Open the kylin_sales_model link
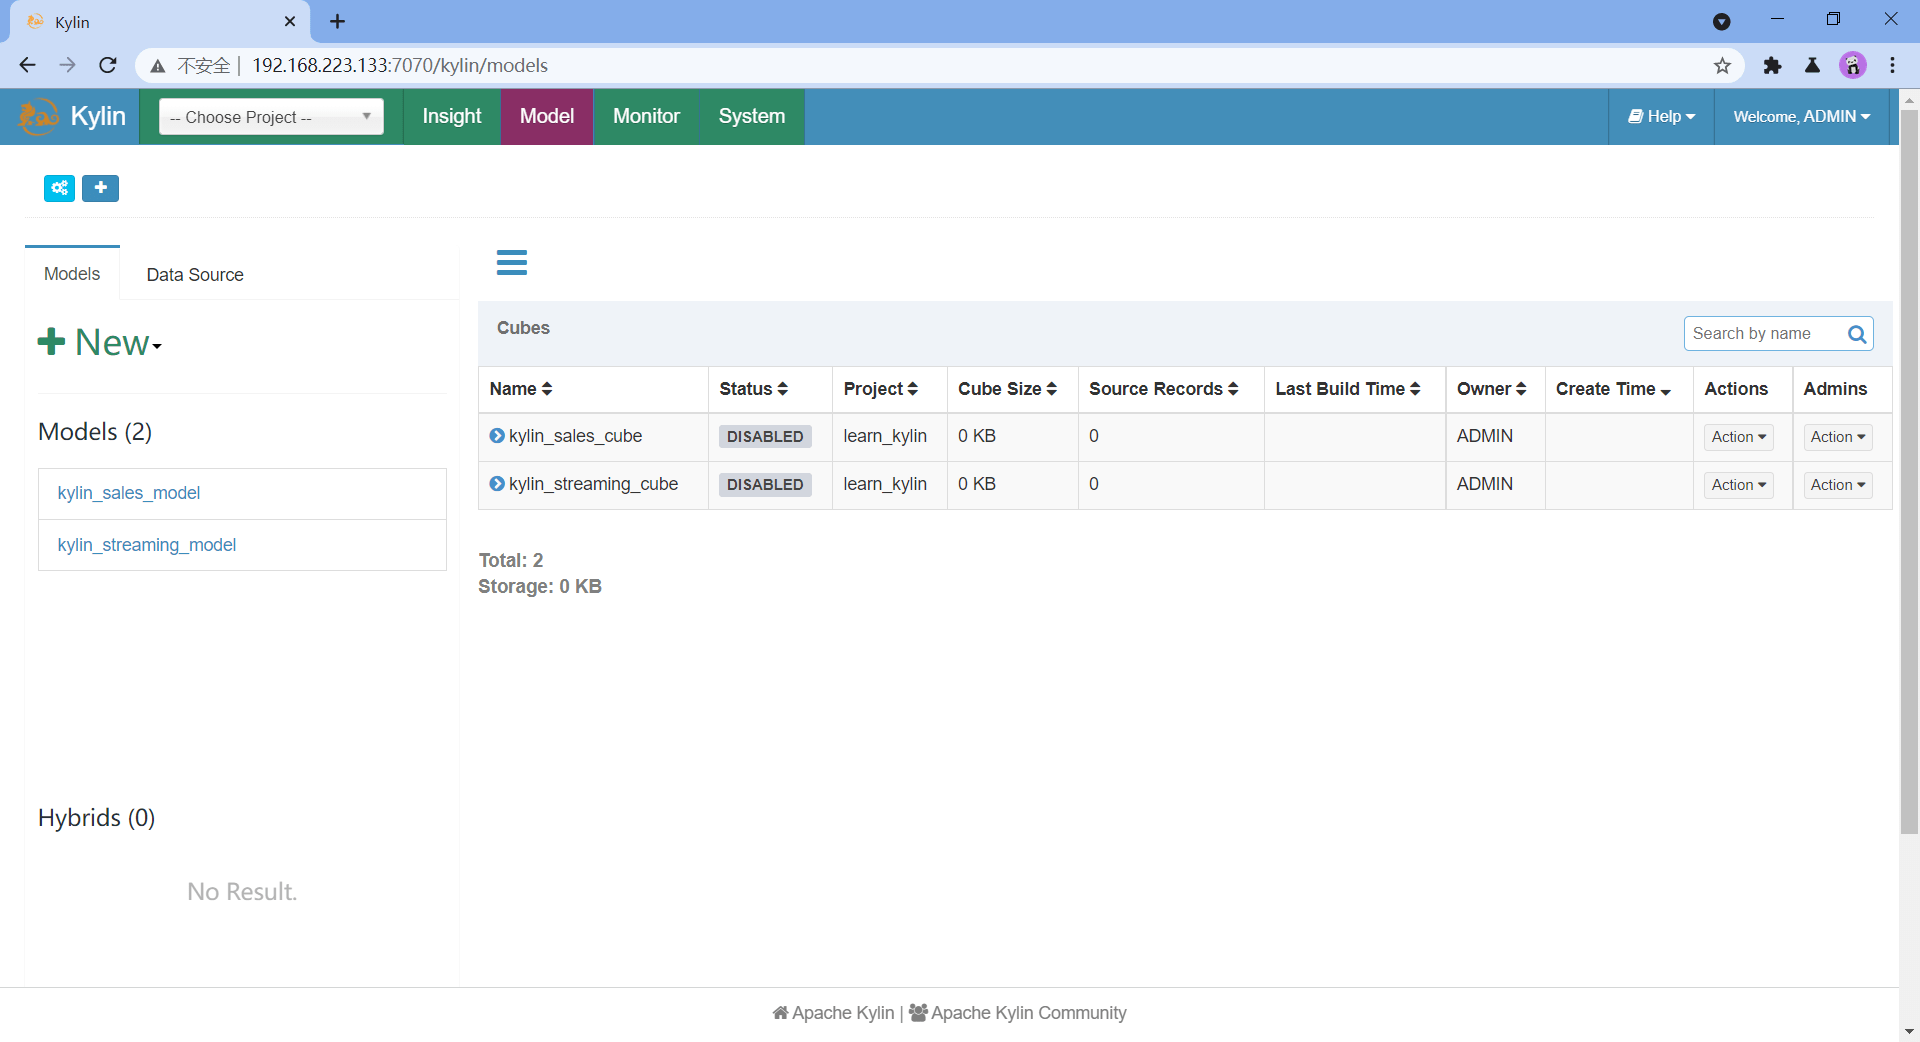This screenshot has width=1920, height=1042. point(129,493)
